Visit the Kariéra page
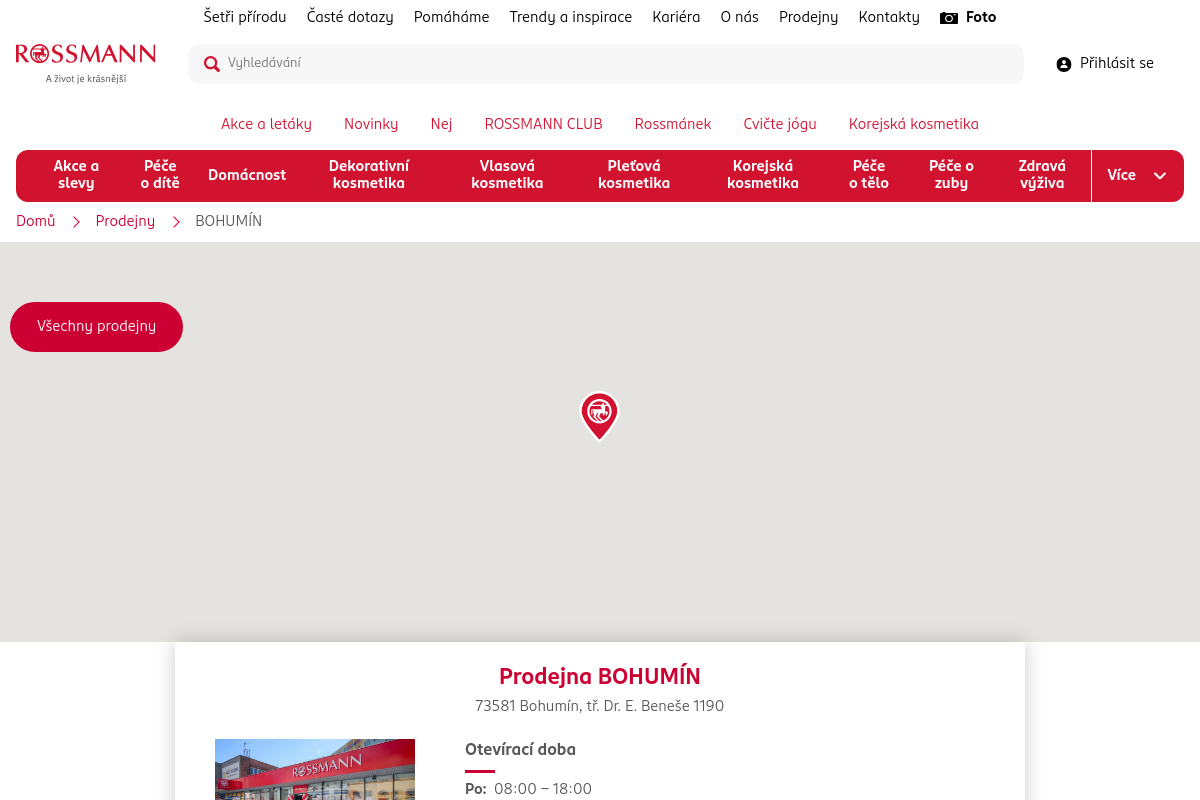This screenshot has height=800, width=1200. coord(676,17)
